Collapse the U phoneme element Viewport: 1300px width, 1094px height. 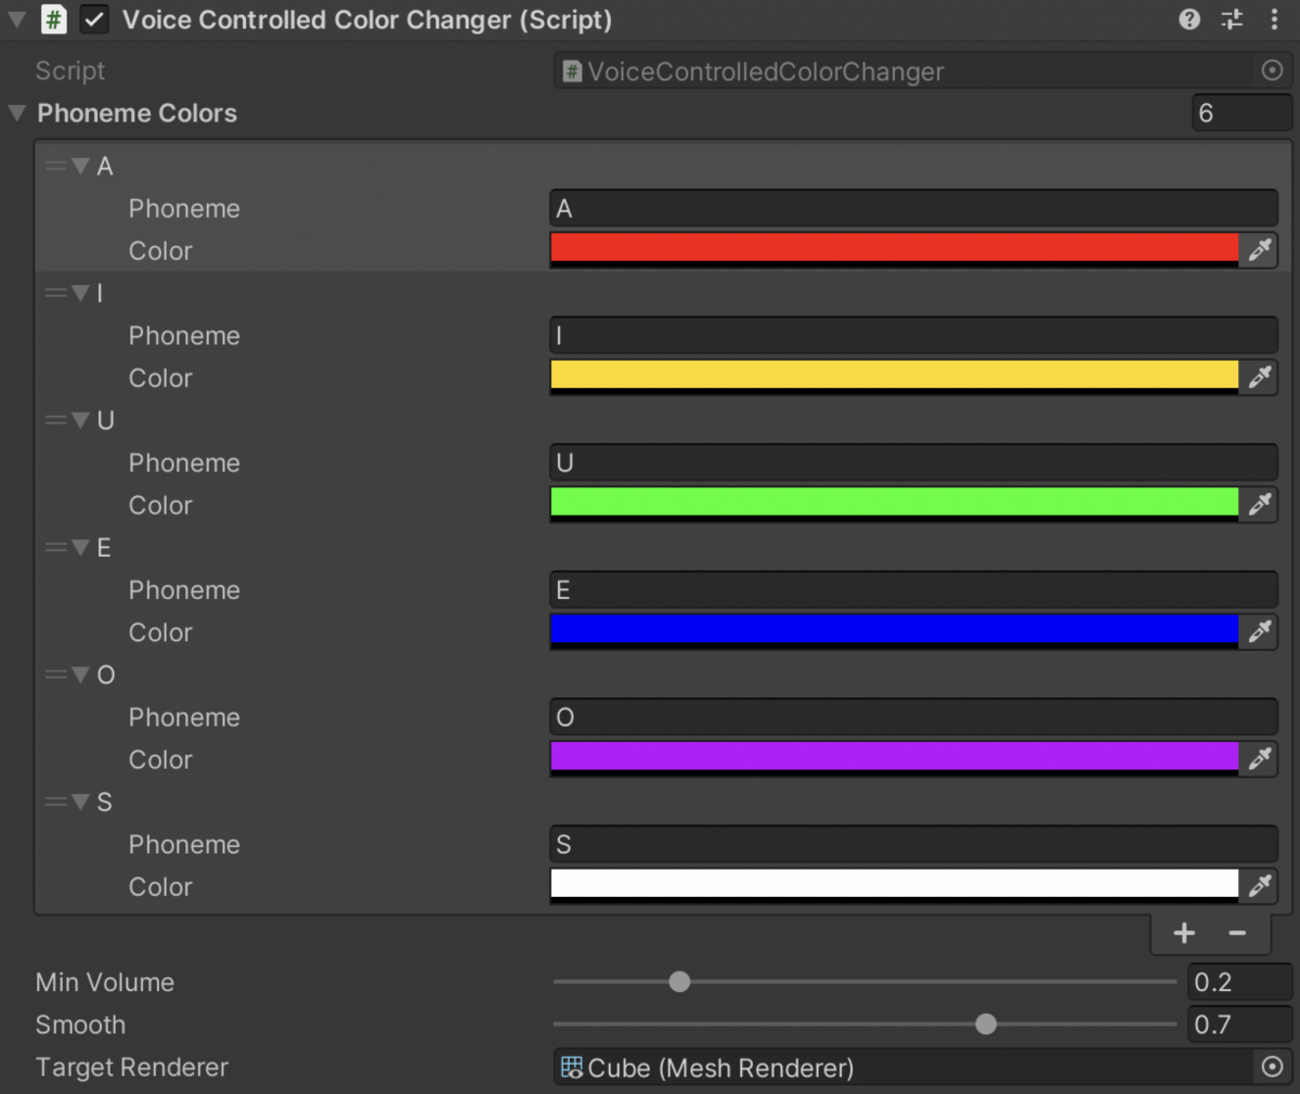(81, 420)
